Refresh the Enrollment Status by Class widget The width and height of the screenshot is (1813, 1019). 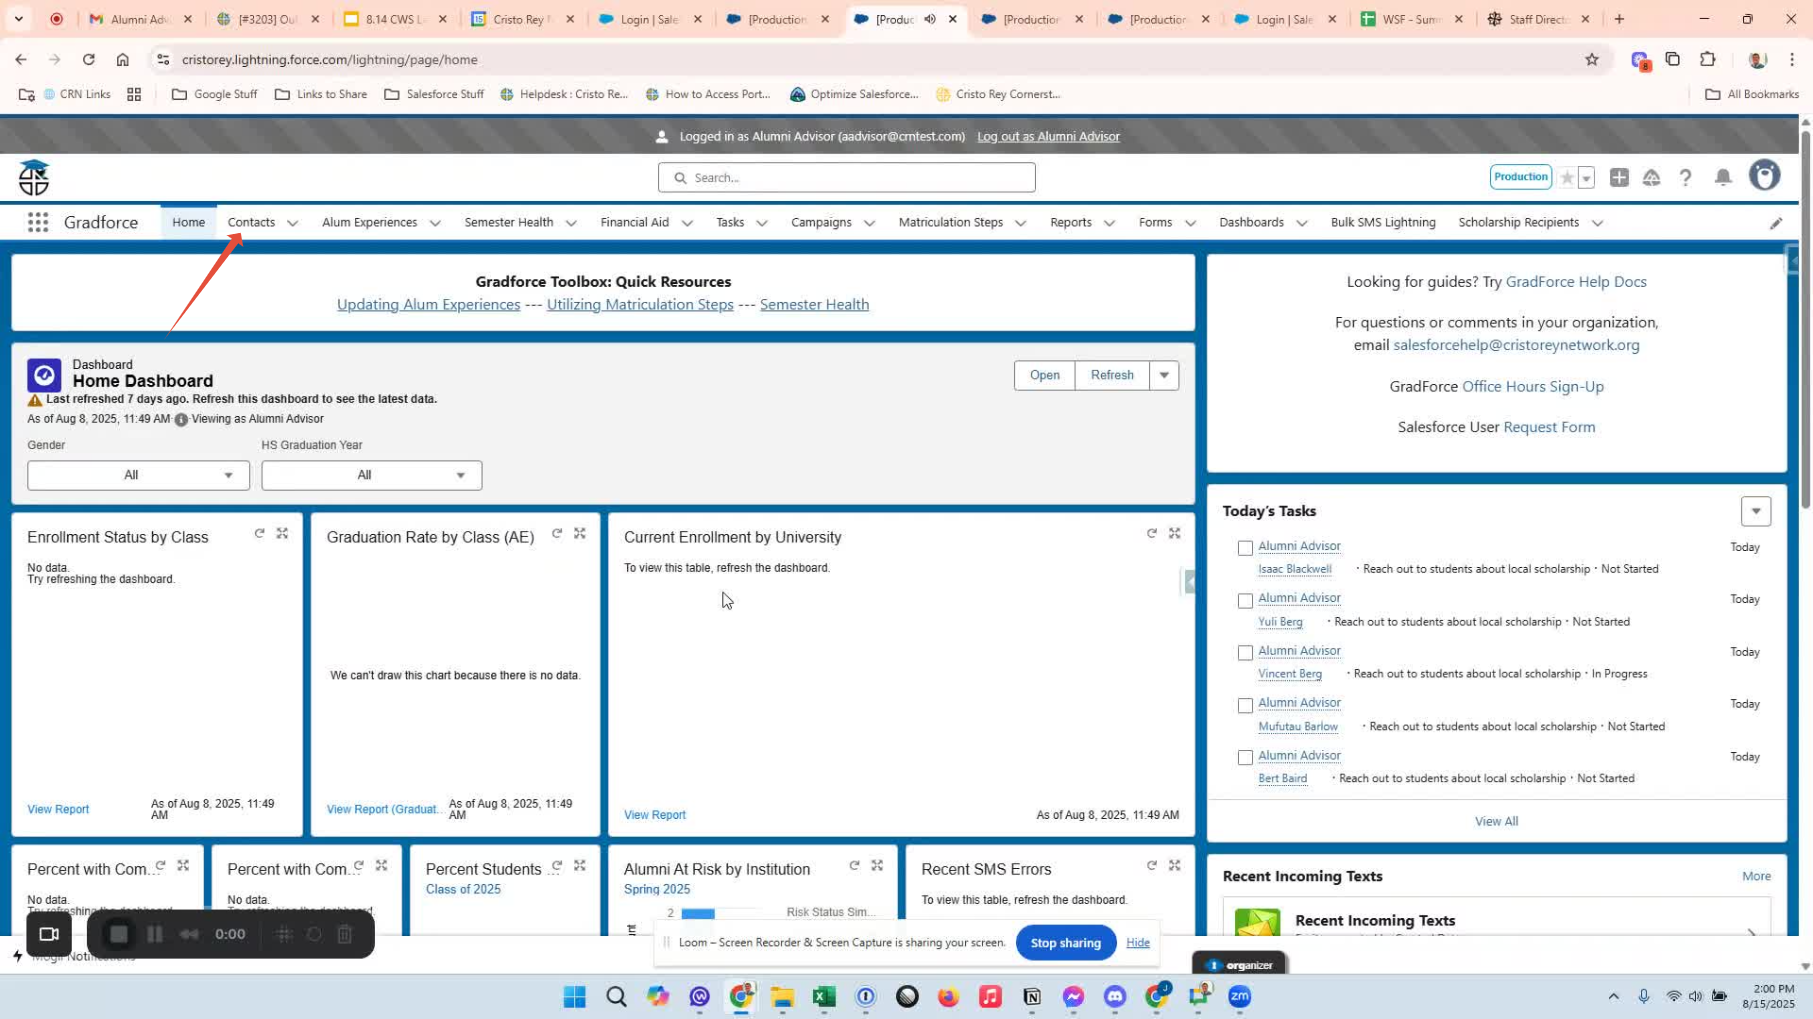[x=259, y=534]
